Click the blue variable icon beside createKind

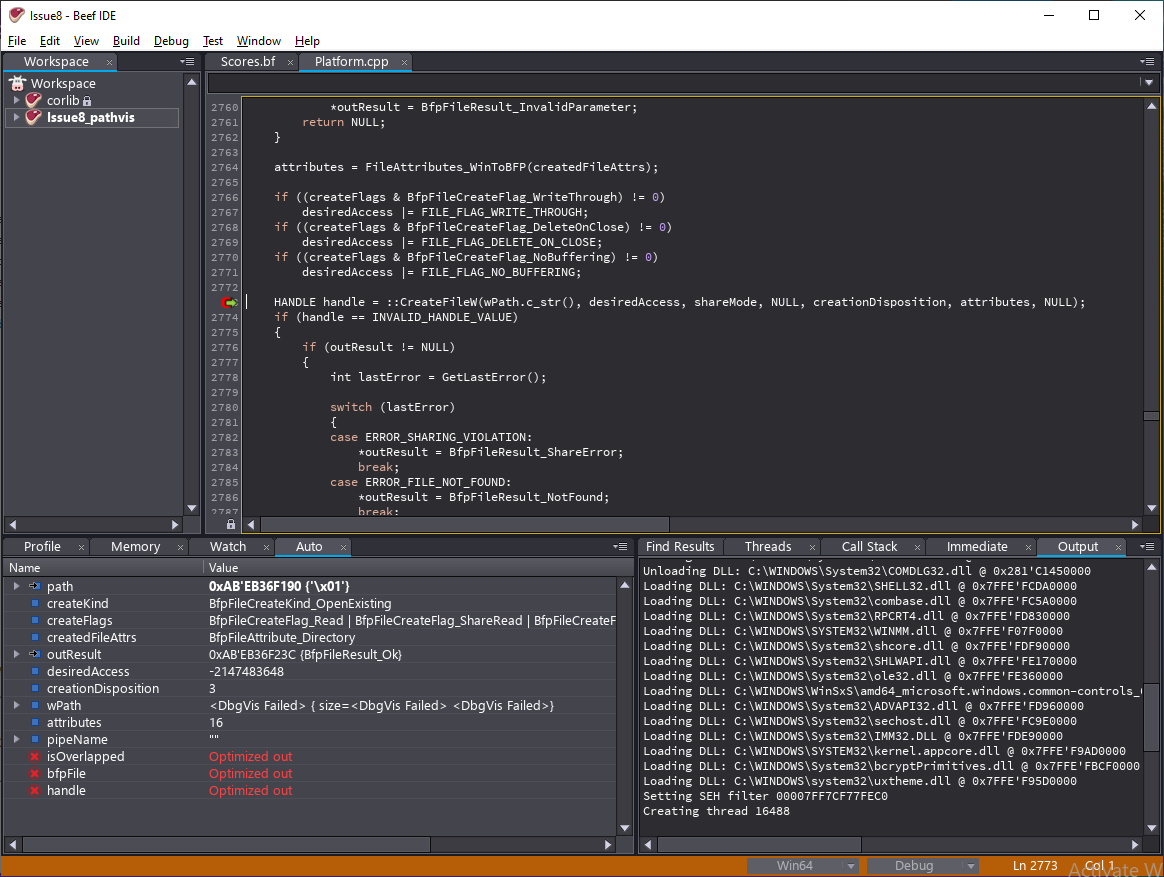[x=34, y=603]
